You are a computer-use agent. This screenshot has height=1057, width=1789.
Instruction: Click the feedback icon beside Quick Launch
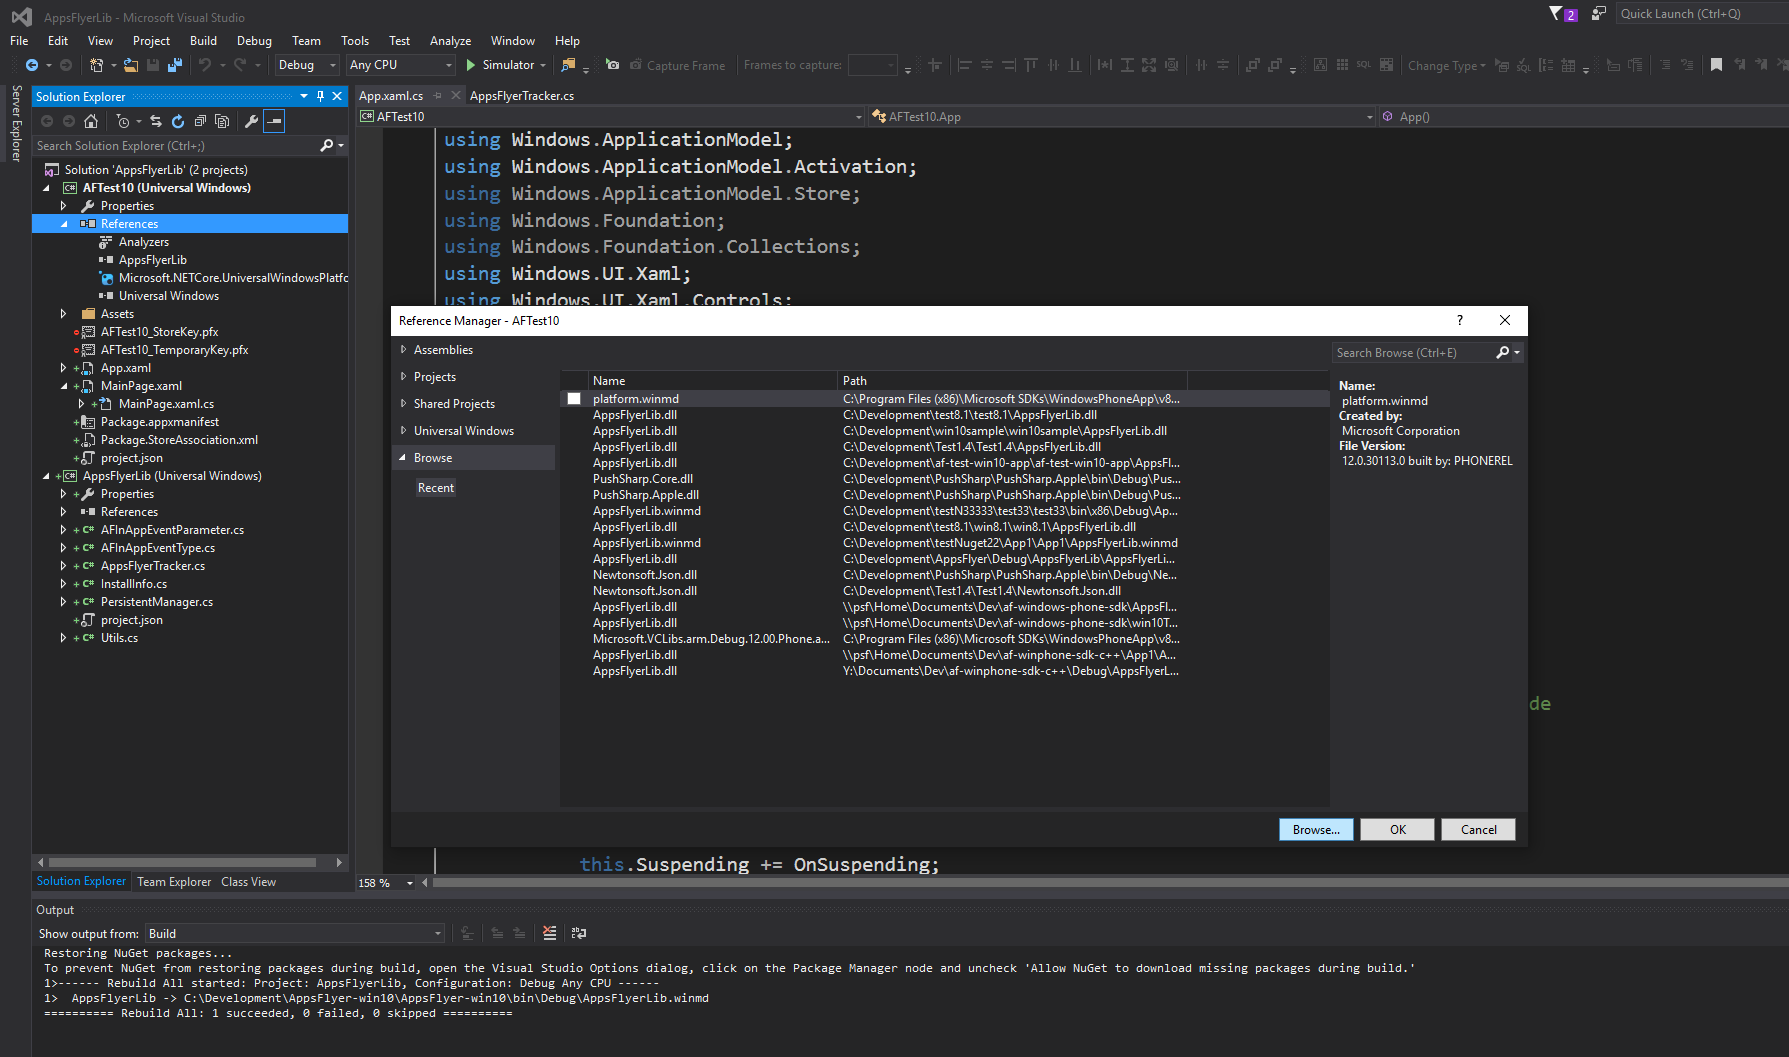[x=1599, y=13]
